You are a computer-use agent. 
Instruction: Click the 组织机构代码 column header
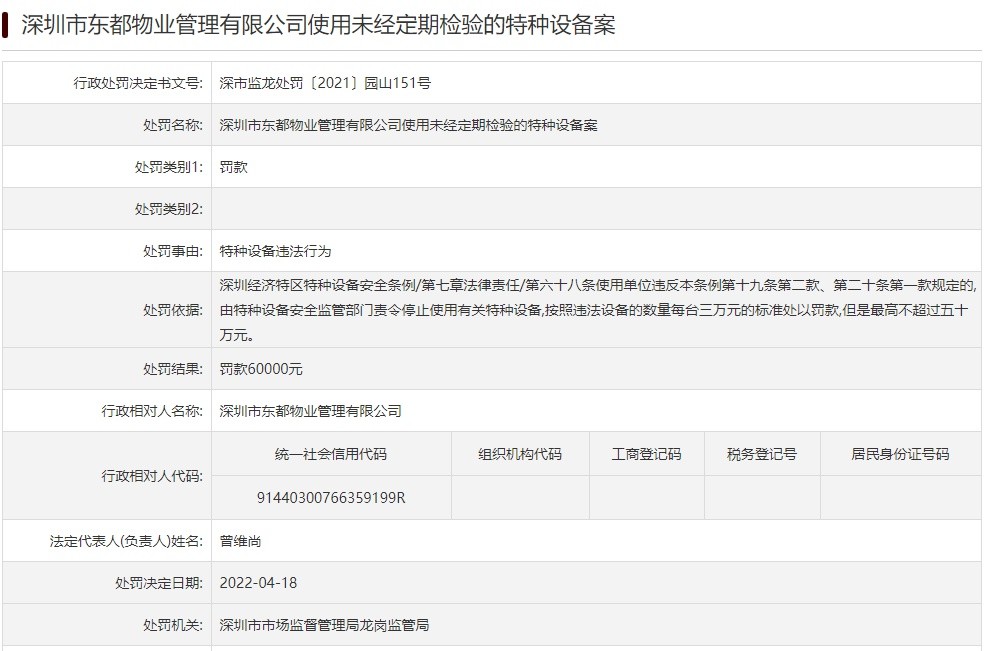(520, 454)
